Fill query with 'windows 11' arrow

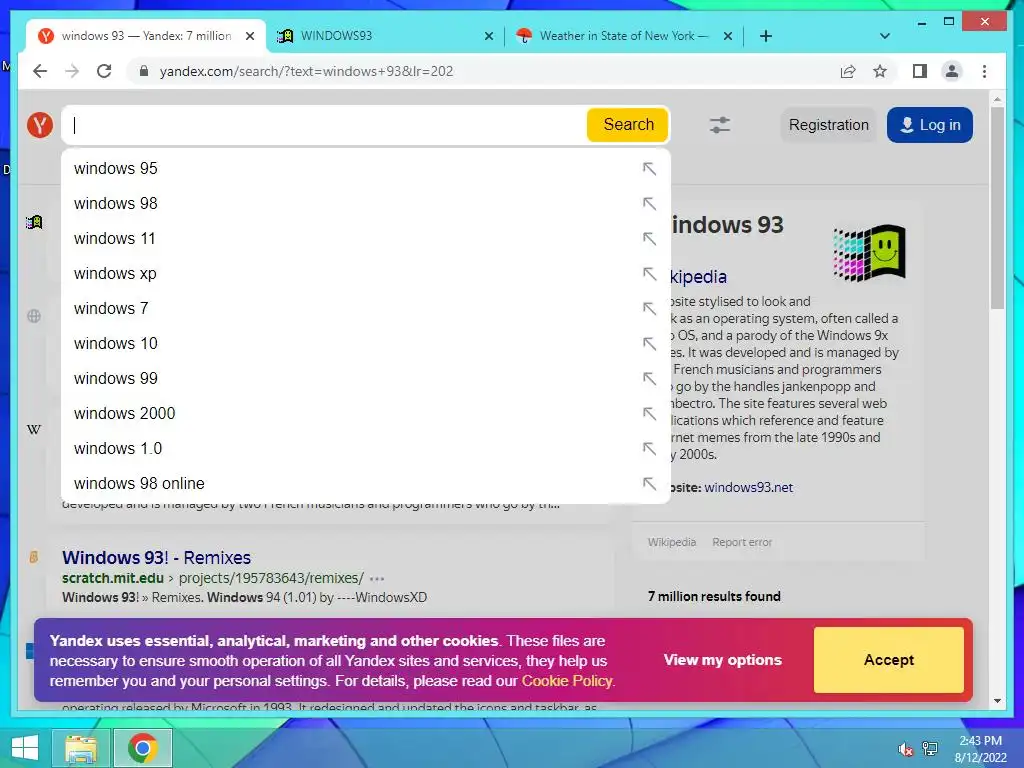(648, 238)
